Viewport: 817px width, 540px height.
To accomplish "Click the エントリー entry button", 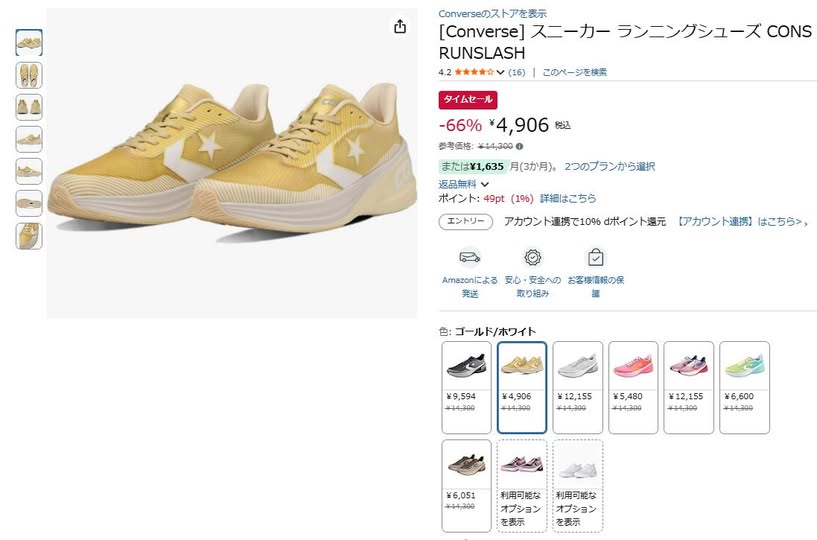I will point(465,222).
